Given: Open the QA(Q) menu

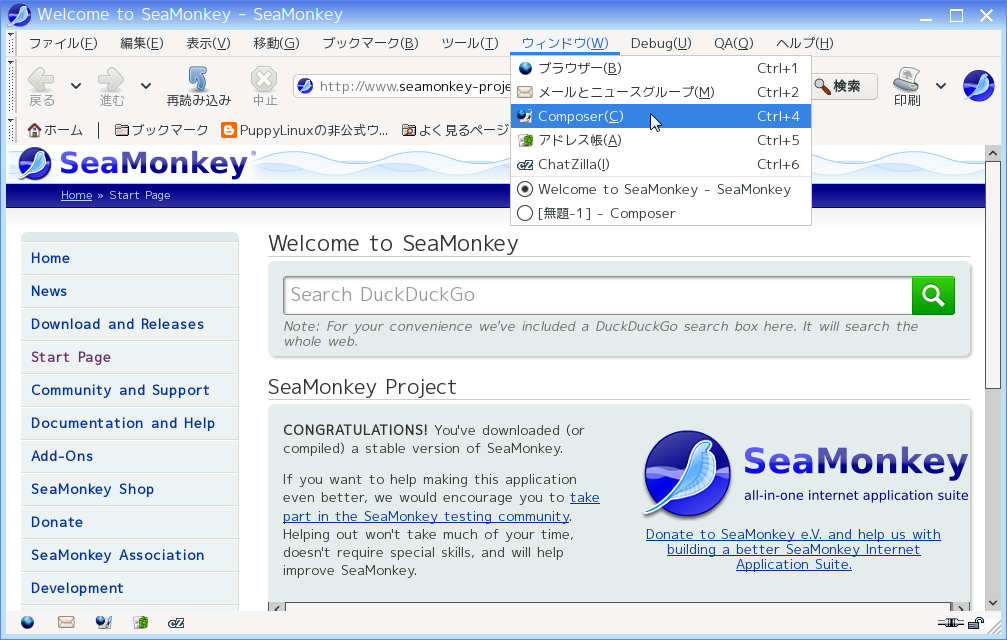Looking at the screenshot, I should 733,43.
